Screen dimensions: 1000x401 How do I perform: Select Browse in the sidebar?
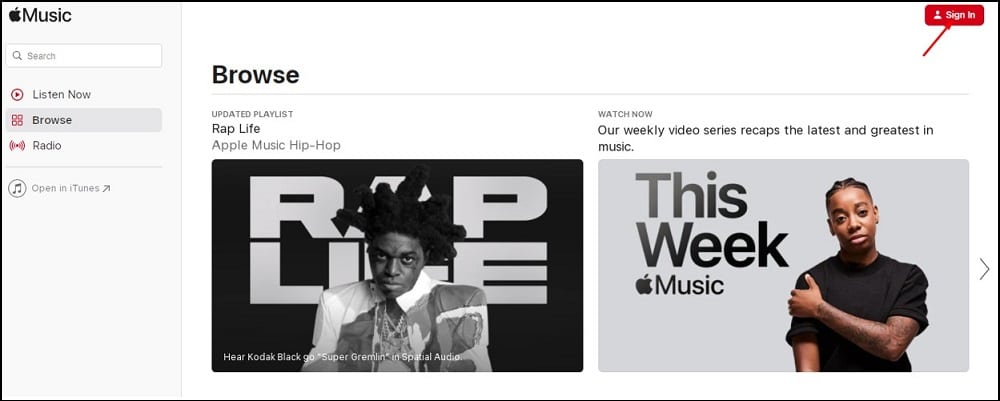84,120
